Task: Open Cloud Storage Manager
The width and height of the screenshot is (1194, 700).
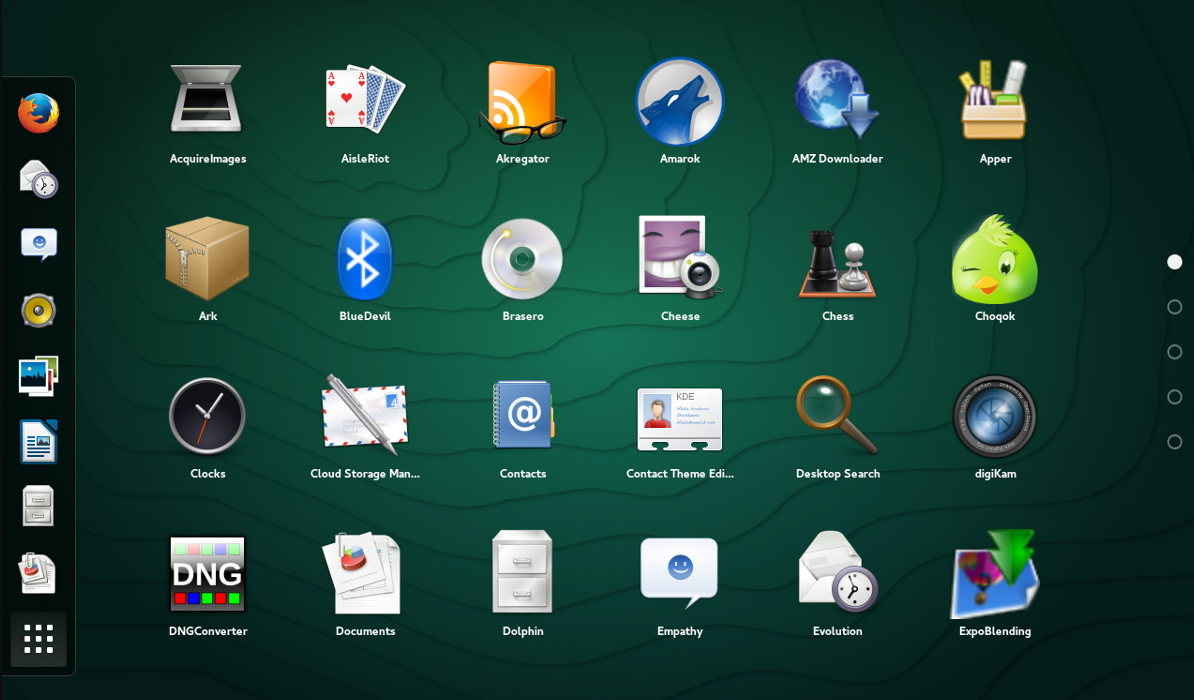Action: click(x=365, y=415)
